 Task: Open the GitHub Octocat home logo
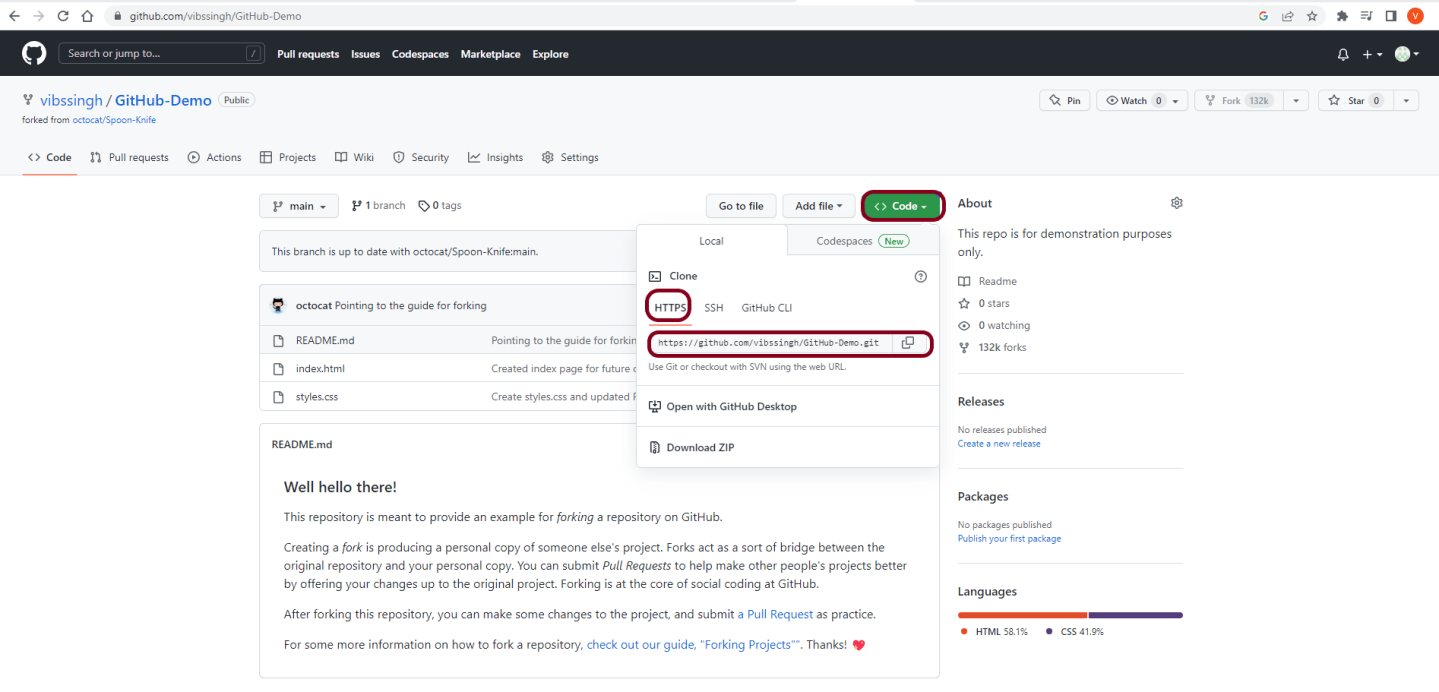pos(34,54)
